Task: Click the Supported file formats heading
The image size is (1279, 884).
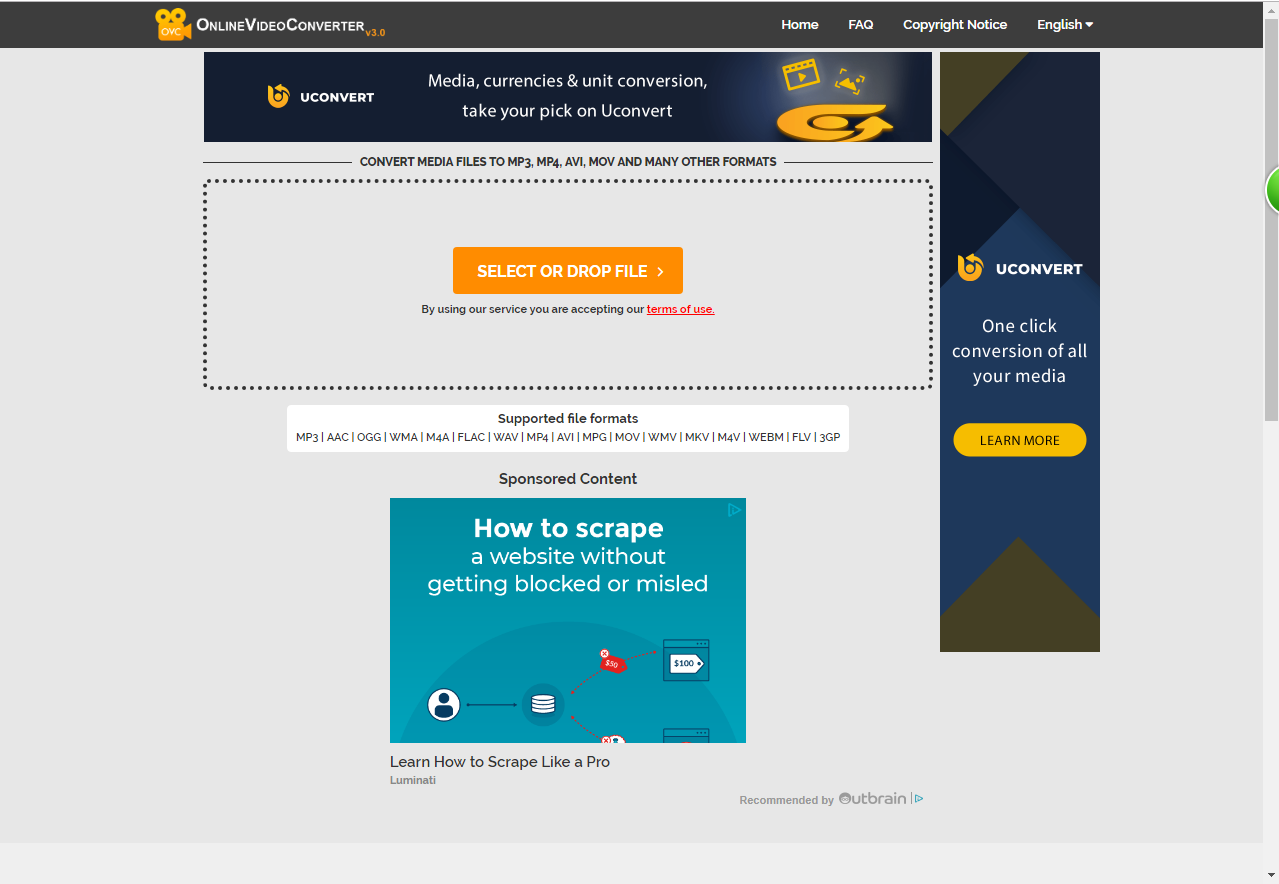Action: (568, 418)
